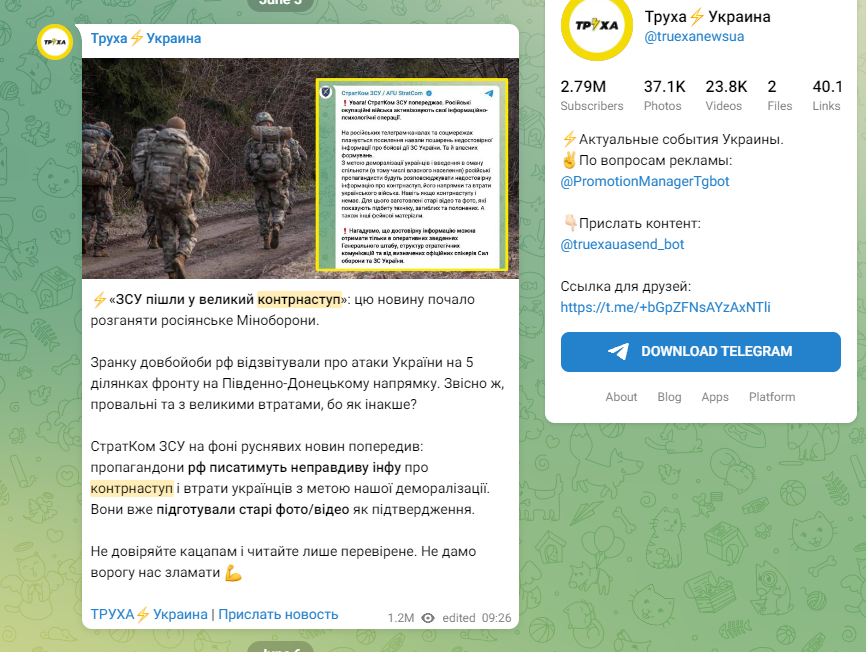Image resolution: width=866 pixels, height=652 pixels.
Task: Open the 23.8K Videos section
Action: [x=726, y=96]
